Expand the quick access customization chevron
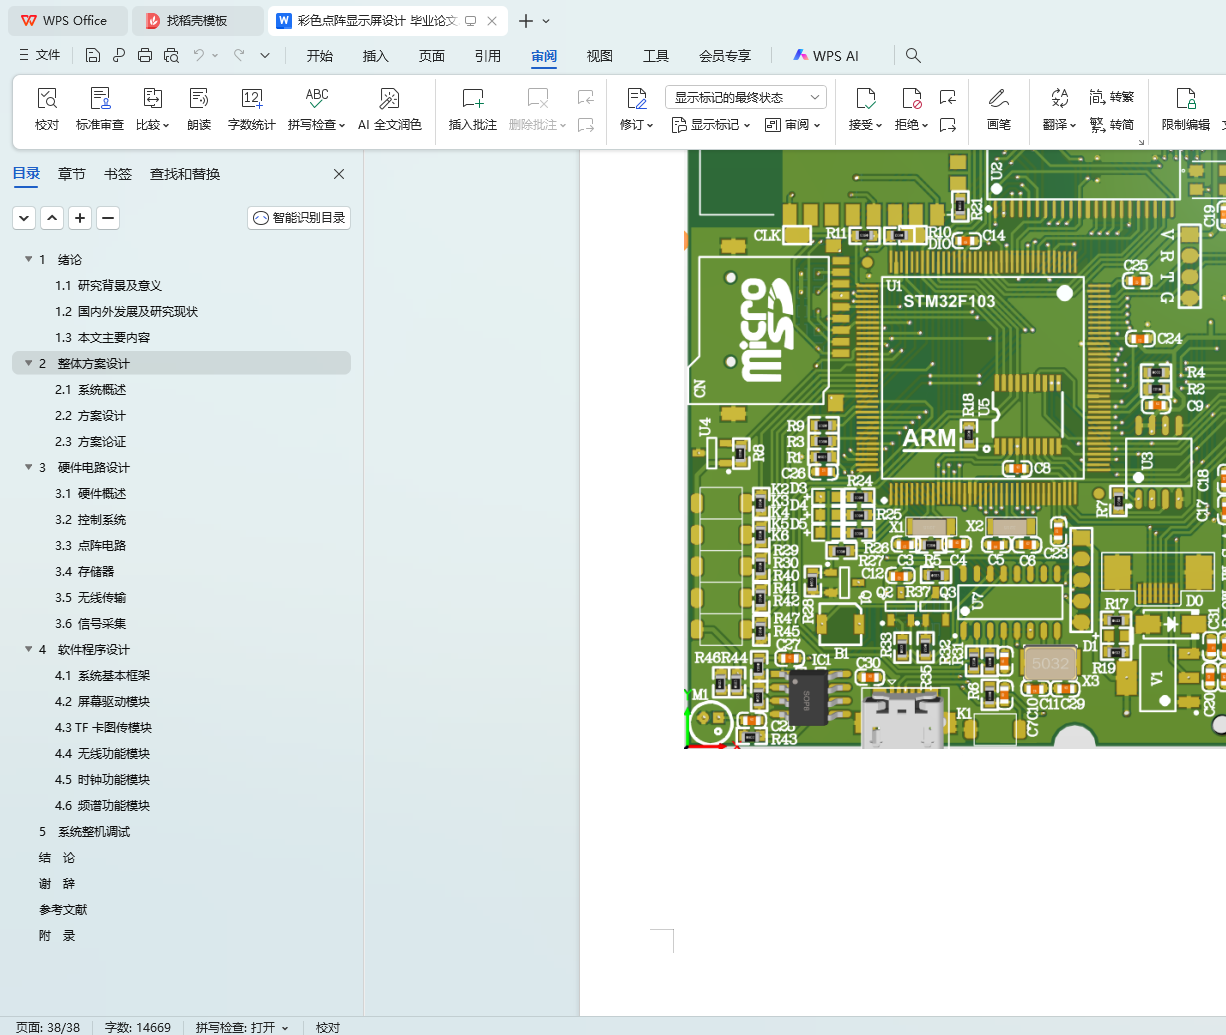This screenshot has height=1035, width=1226. pyautogui.click(x=265, y=55)
